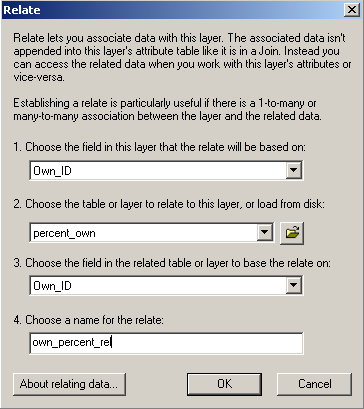Click the Relate title bar text
364x409 pixels.
point(22,10)
